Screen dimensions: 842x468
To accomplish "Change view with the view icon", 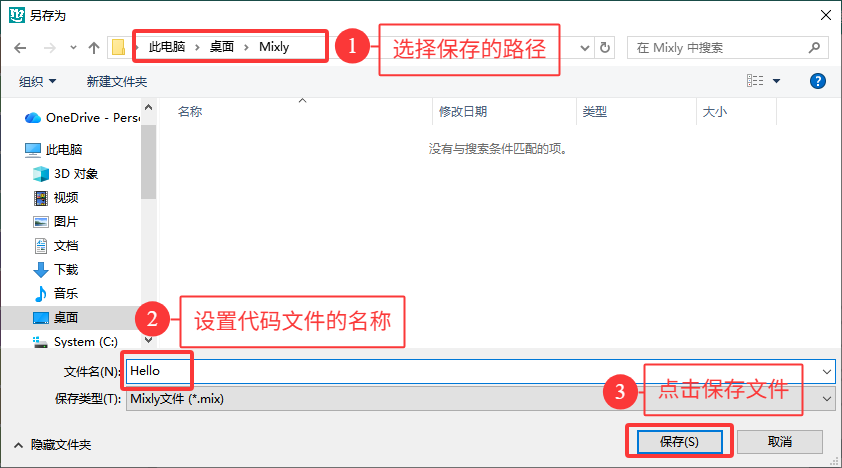I will 755,81.
